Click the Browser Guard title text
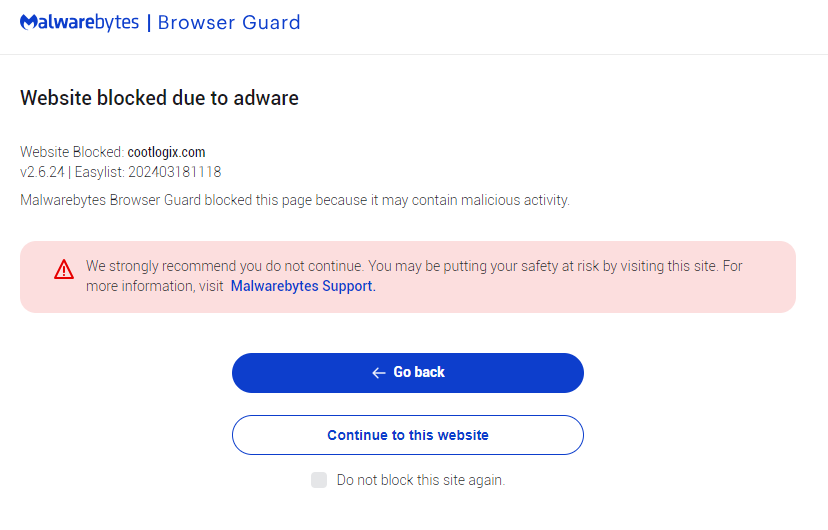 click(229, 22)
